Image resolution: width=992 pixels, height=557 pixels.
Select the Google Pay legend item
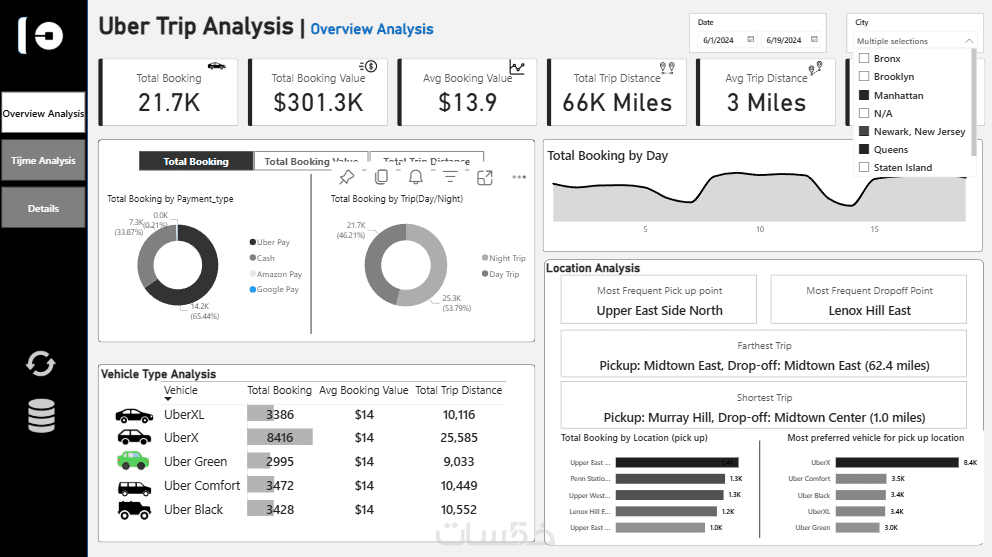274,289
